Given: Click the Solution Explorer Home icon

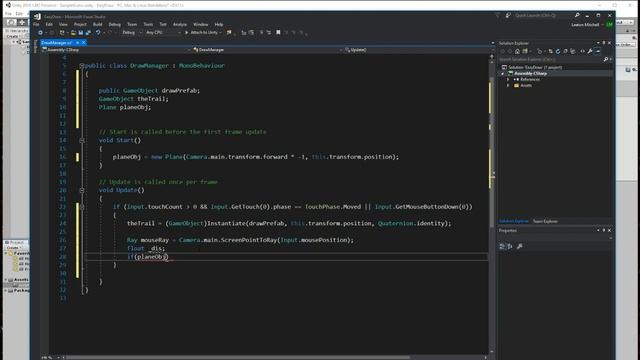Looking at the screenshot, I should pos(517,51).
